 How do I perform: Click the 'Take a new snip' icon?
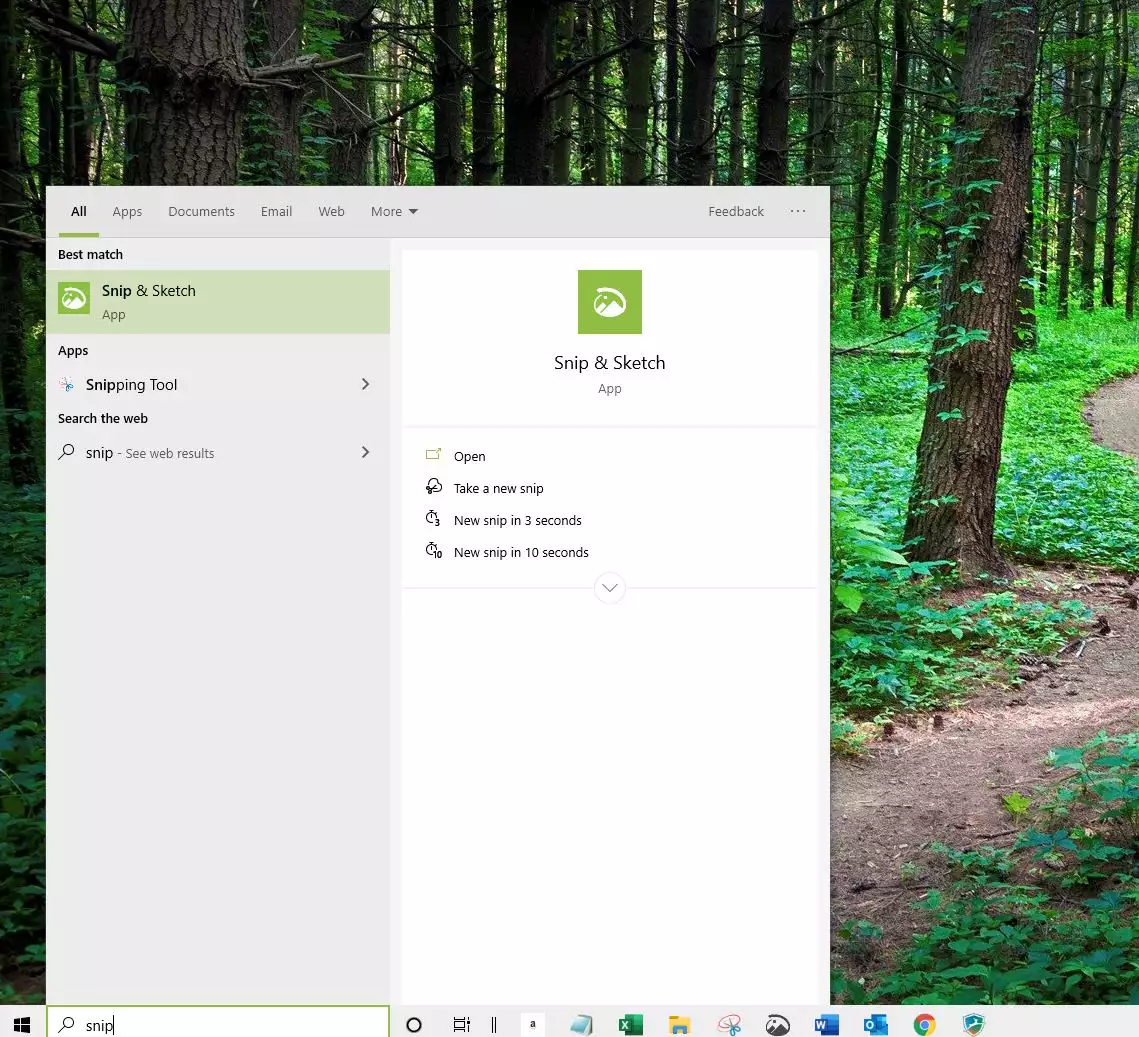click(x=434, y=487)
